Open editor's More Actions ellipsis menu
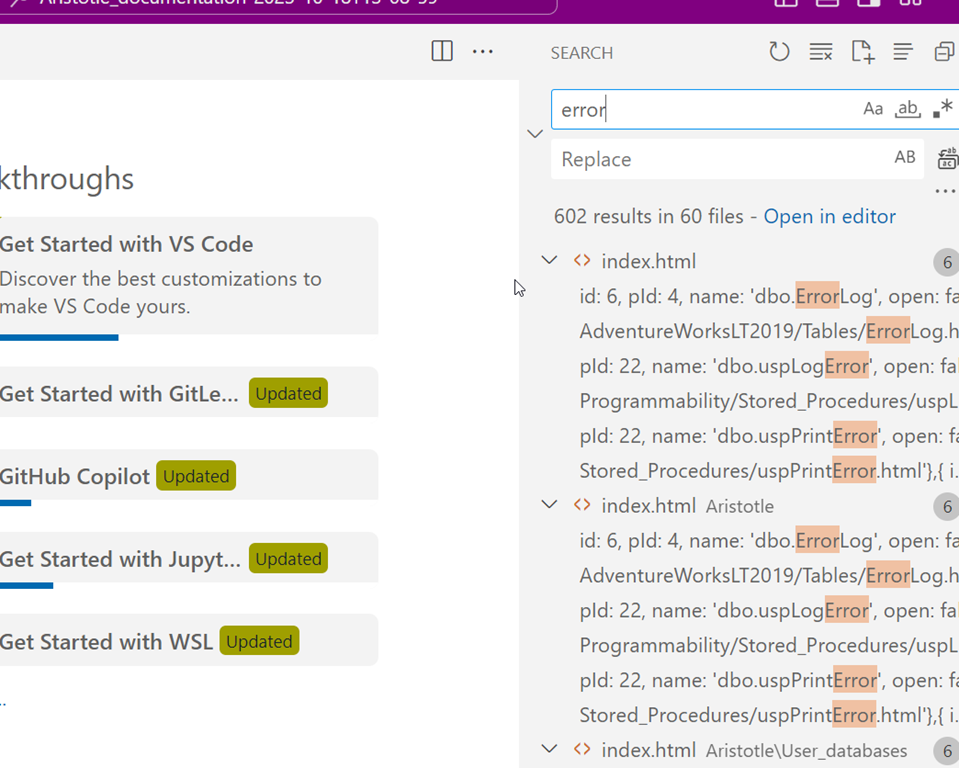The image size is (959, 768). pyautogui.click(x=483, y=51)
